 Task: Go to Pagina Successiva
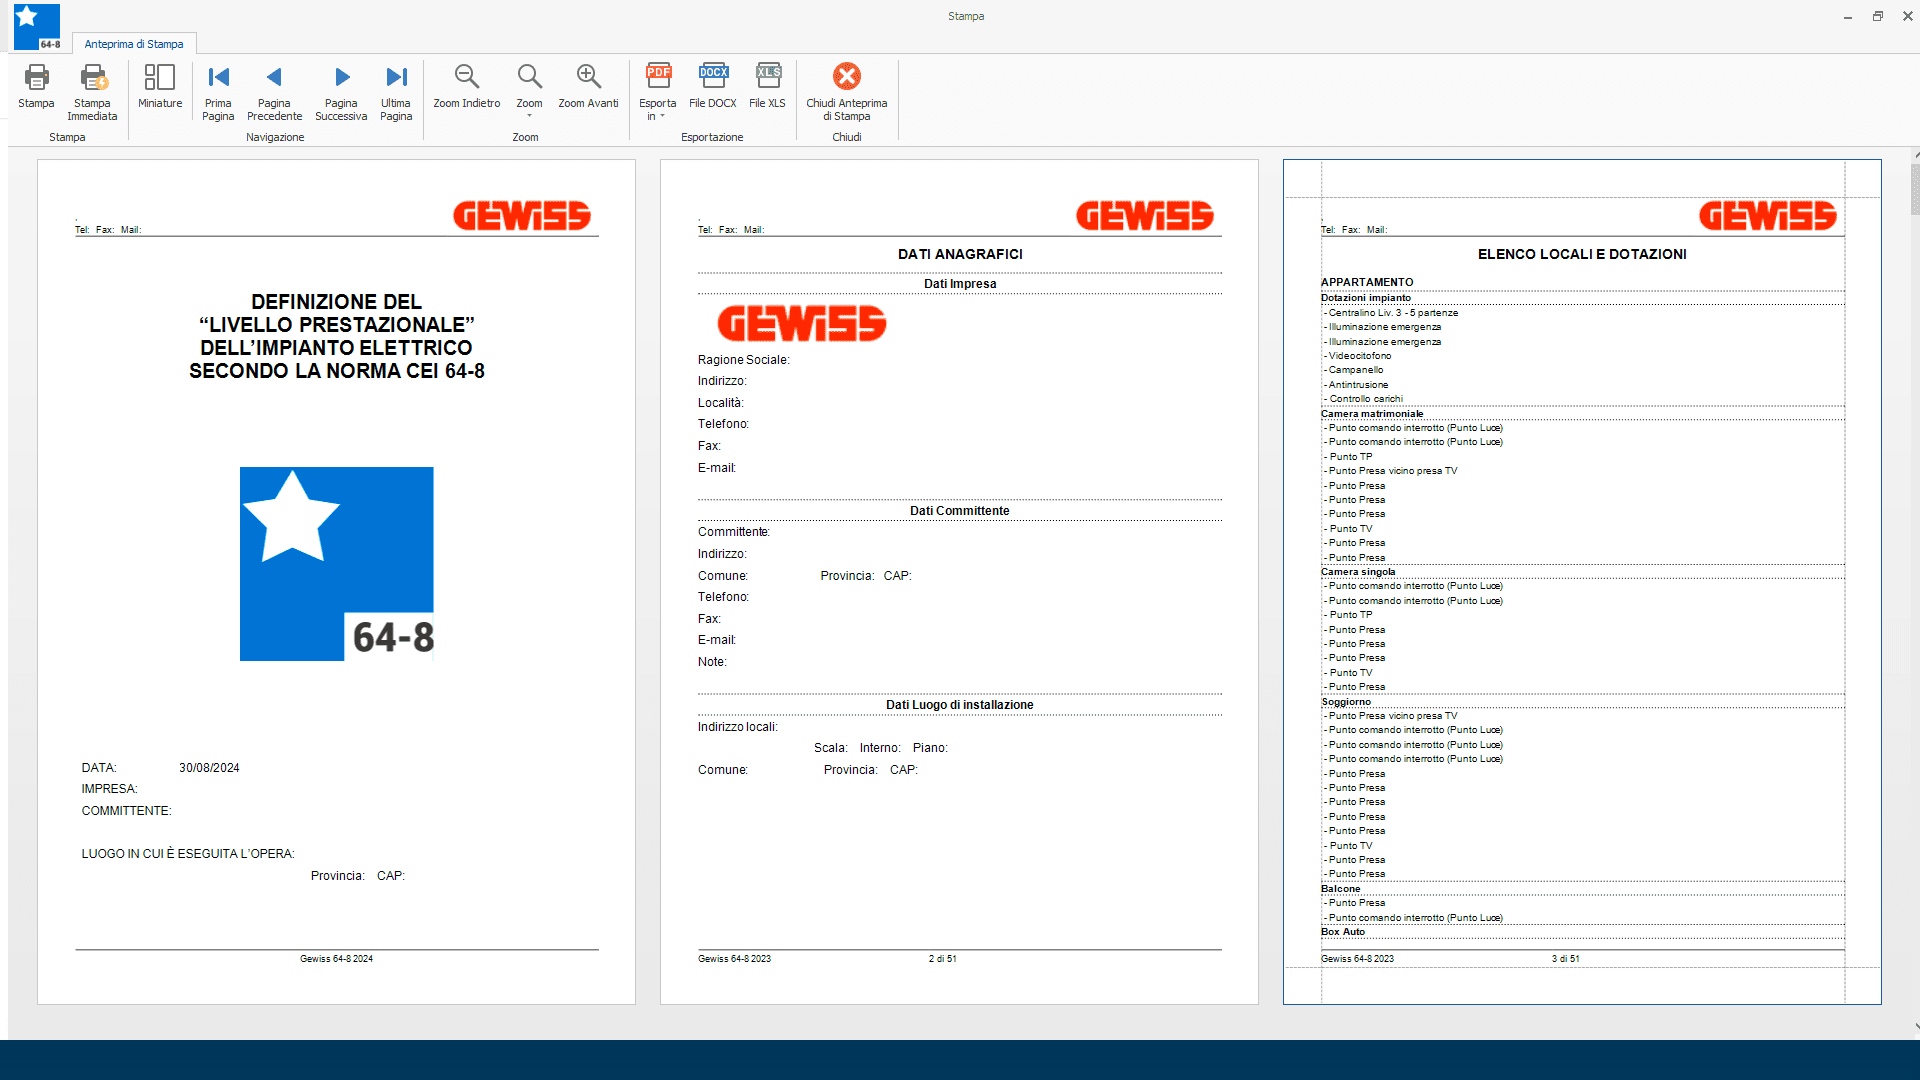[x=341, y=92]
